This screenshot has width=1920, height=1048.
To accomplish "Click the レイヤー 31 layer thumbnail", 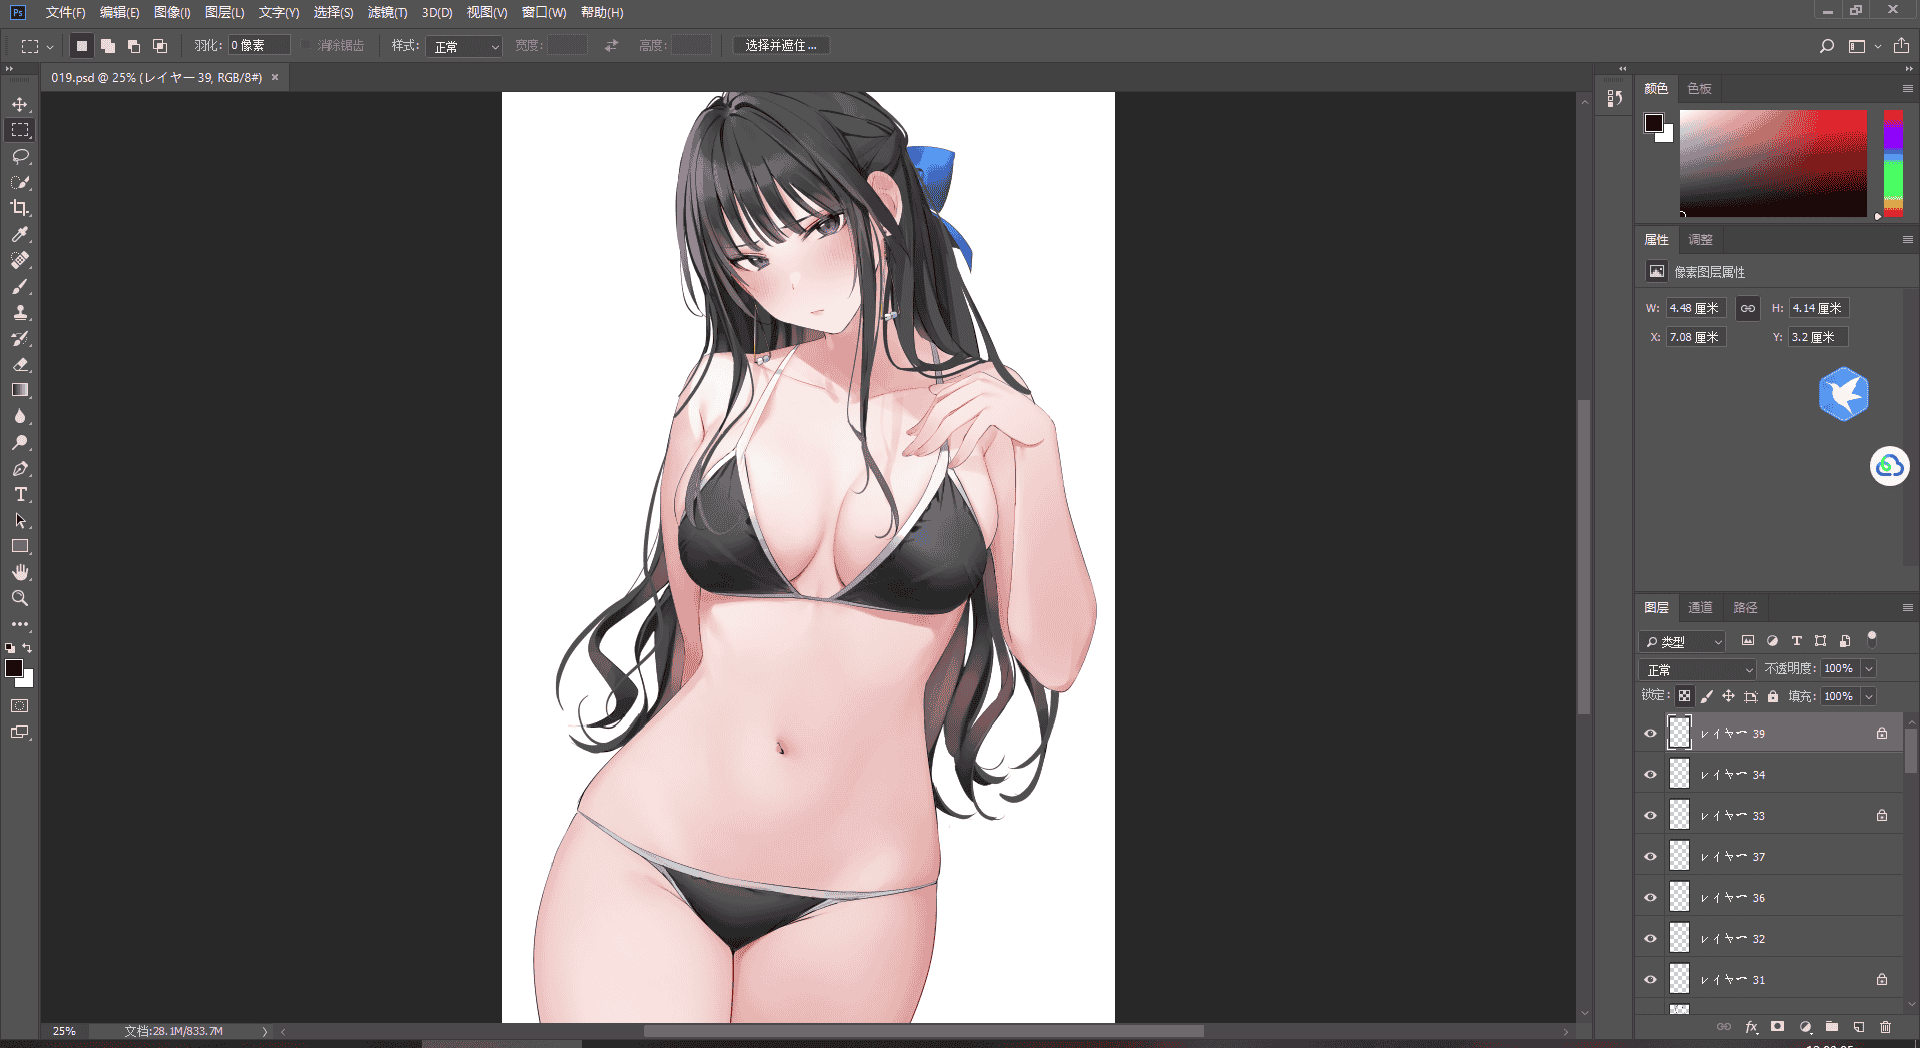I will pyautogui.click(x=1679, y=979).
